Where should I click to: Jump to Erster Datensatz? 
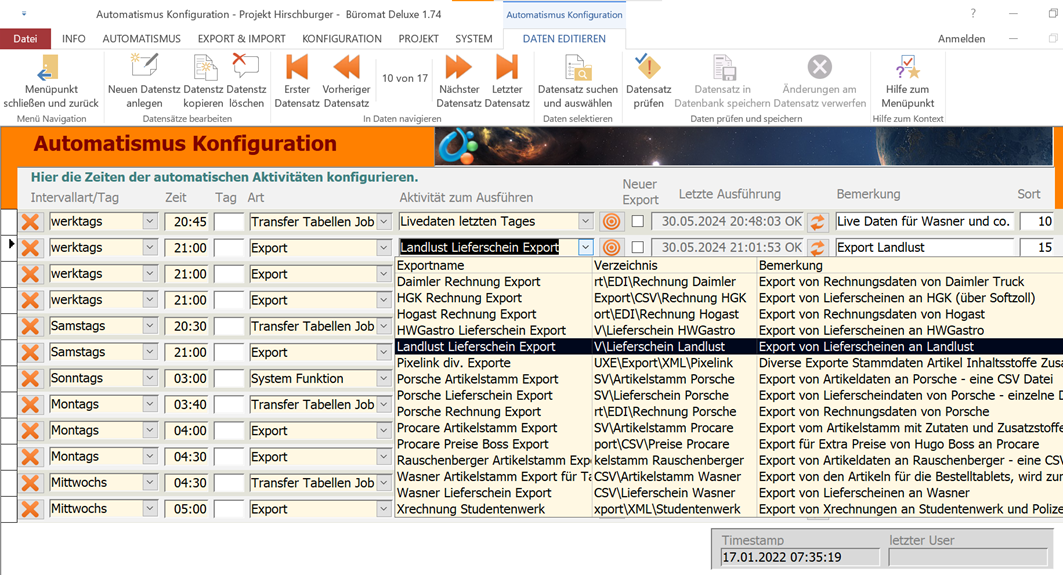[x=297, y=68]
